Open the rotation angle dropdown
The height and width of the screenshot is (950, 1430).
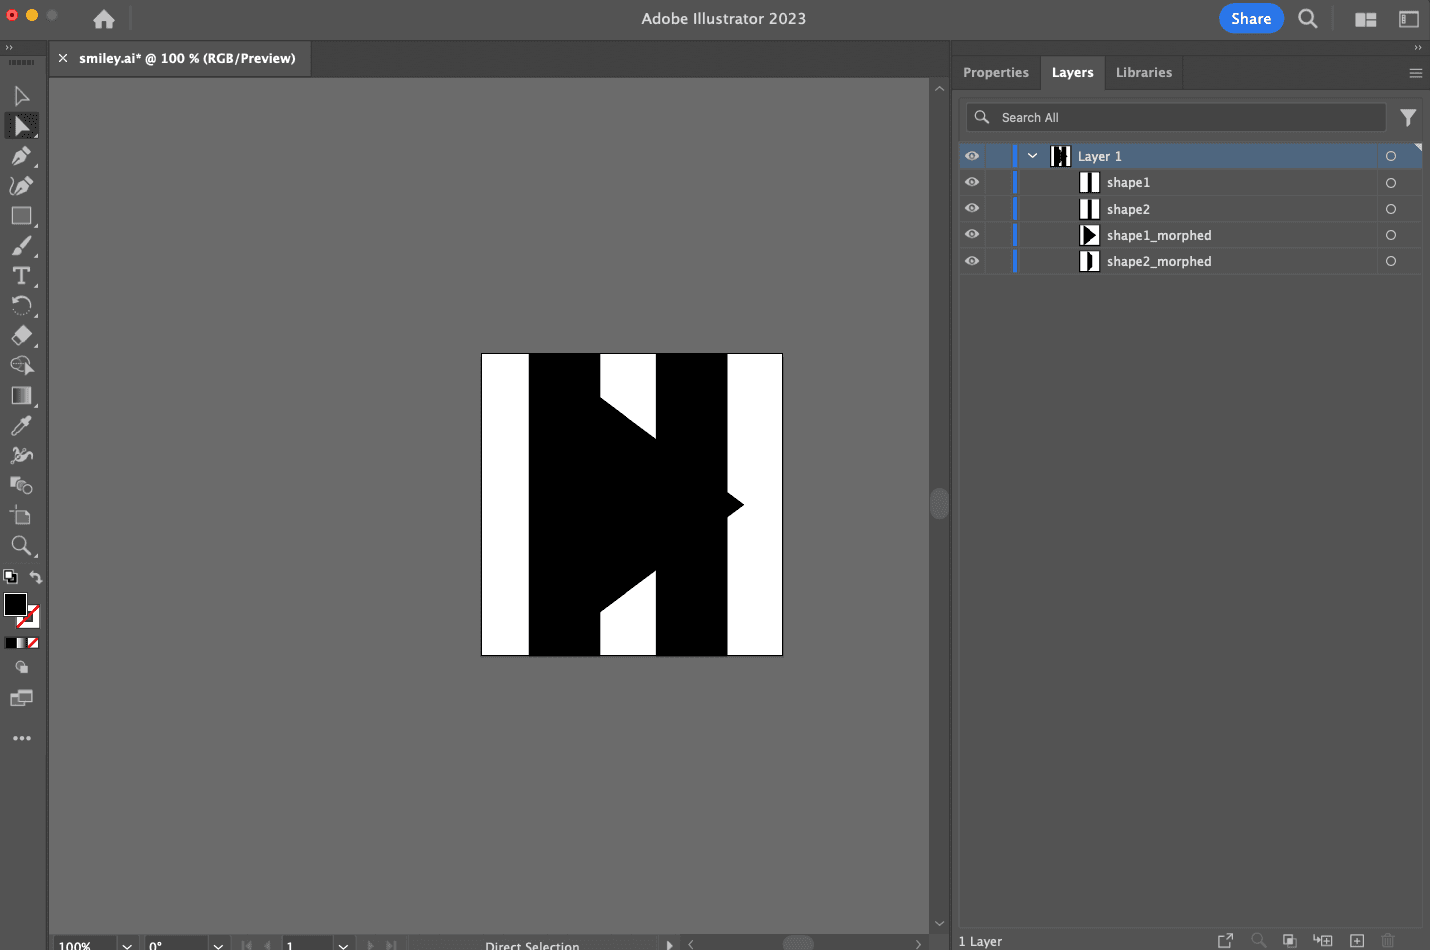[x=217, y=943]
